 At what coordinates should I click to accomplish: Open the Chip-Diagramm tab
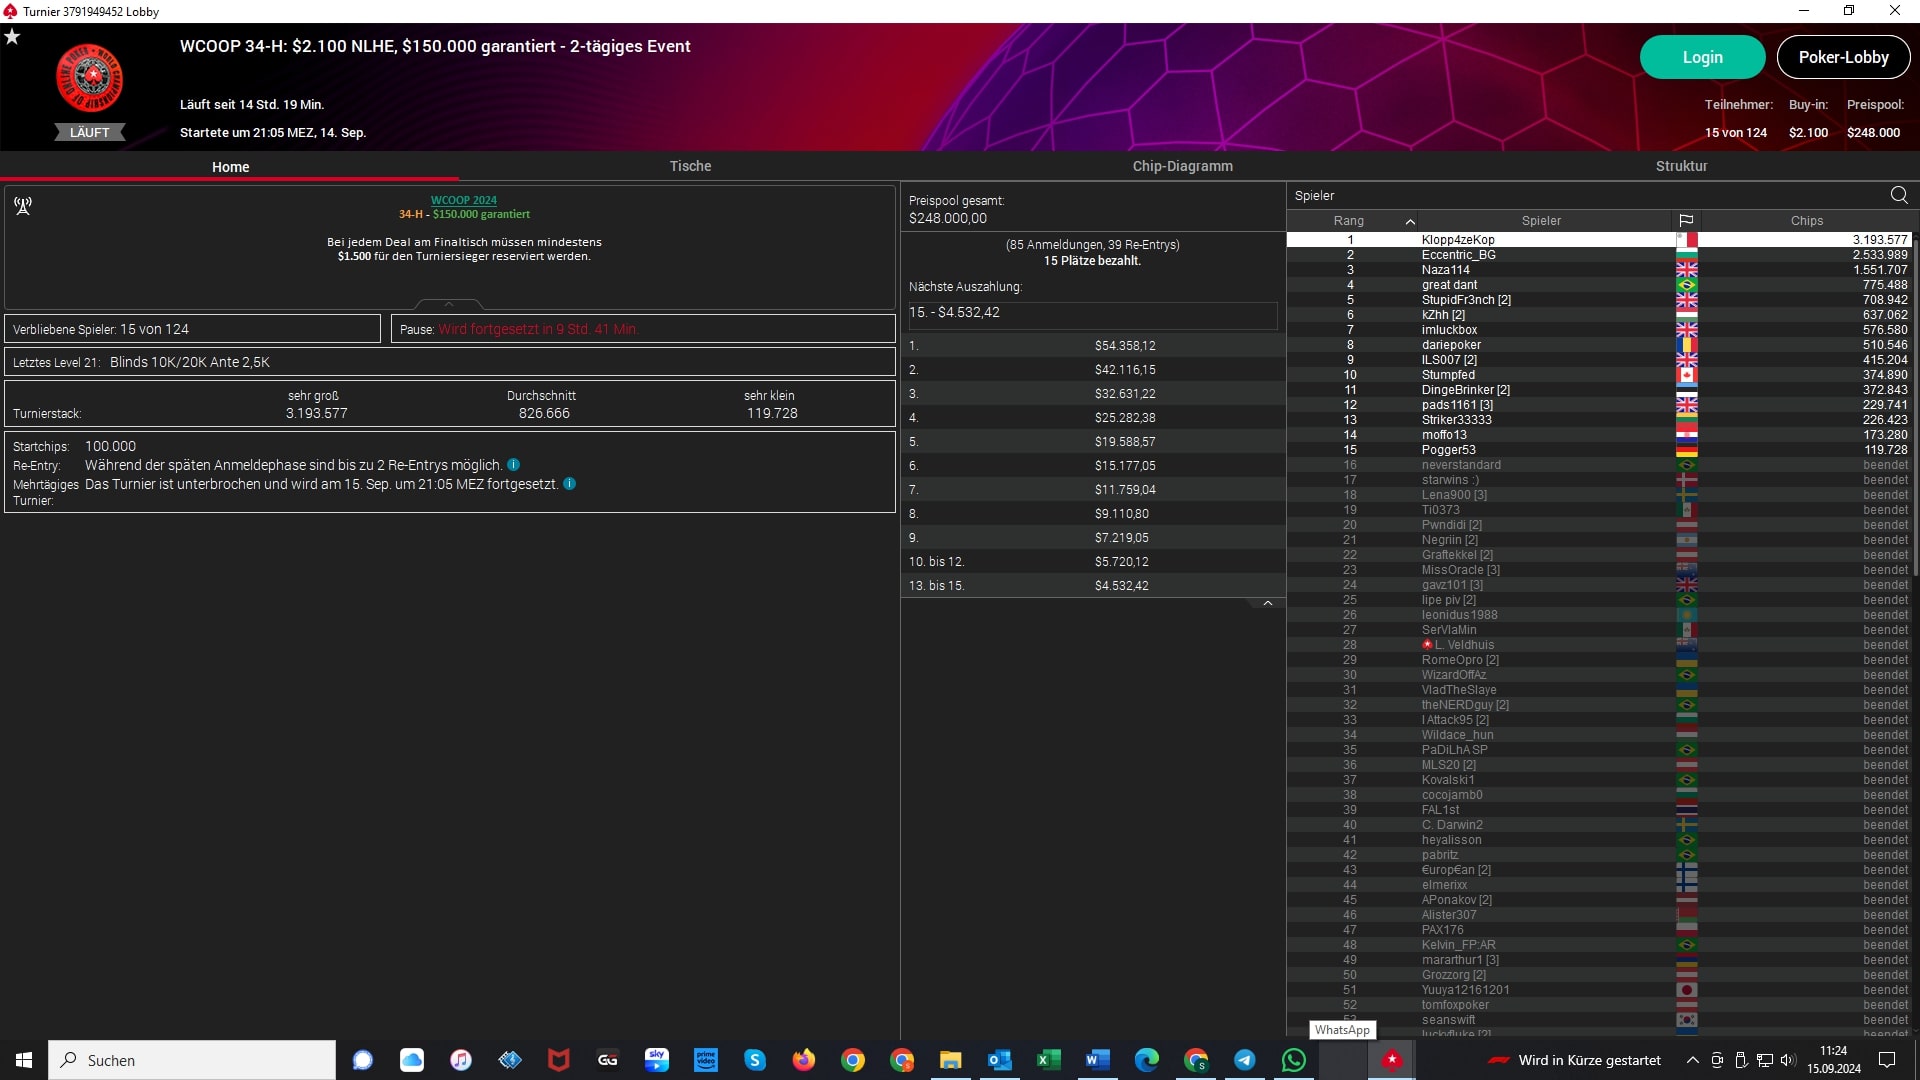click(1182, 166)
